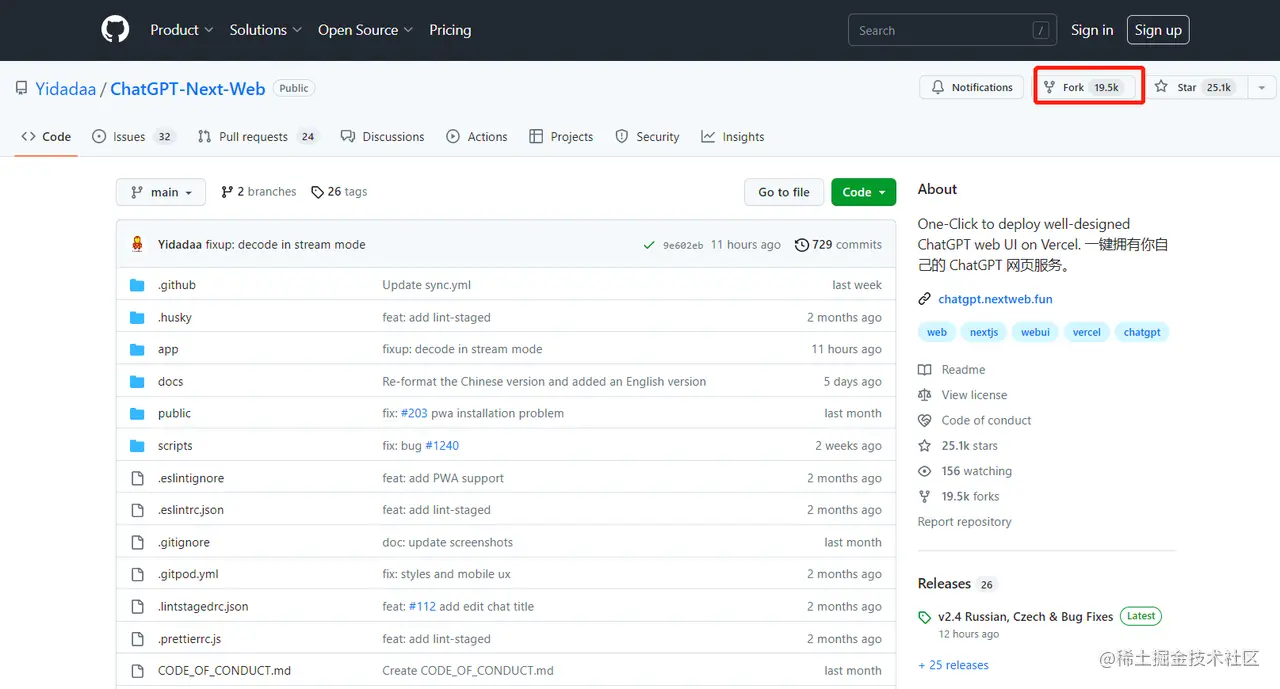Focus the Search input field

[x=952, y=30]
